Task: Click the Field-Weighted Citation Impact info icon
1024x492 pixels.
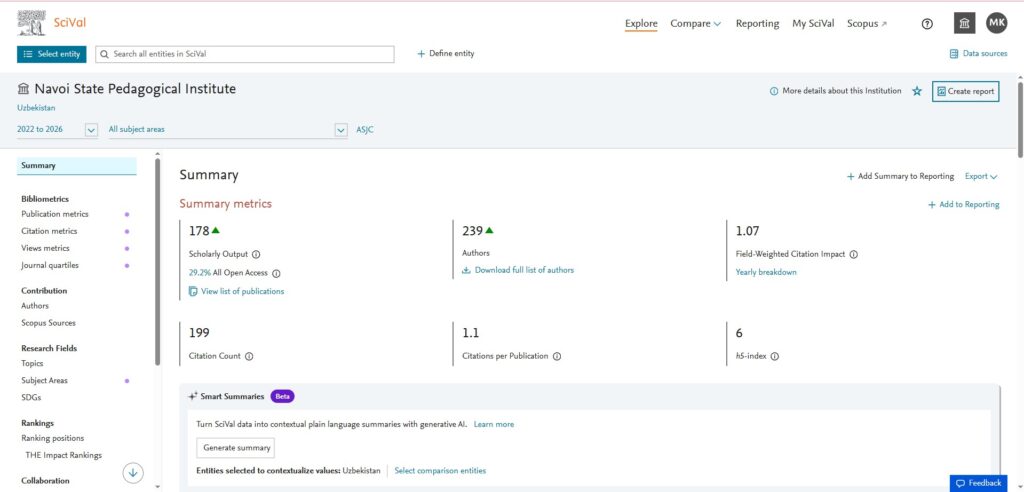Action: click(853, 254)
